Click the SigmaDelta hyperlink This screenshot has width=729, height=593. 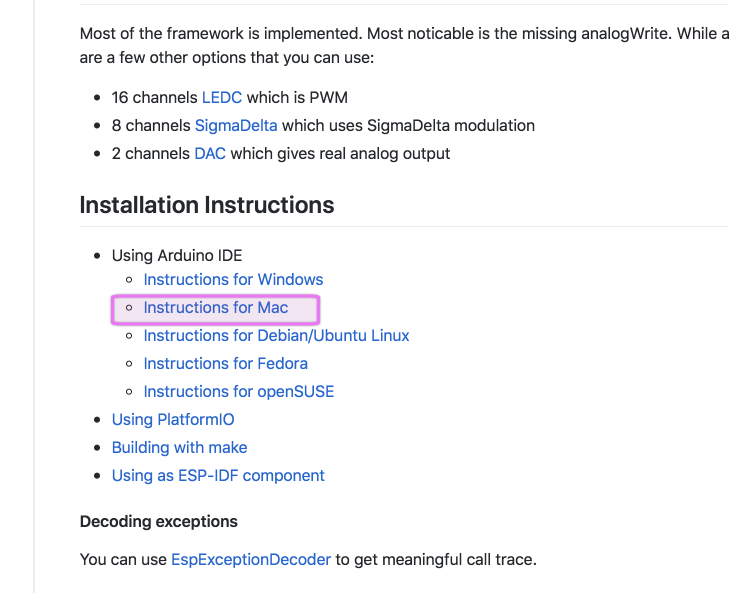click(x=236, y=126)
